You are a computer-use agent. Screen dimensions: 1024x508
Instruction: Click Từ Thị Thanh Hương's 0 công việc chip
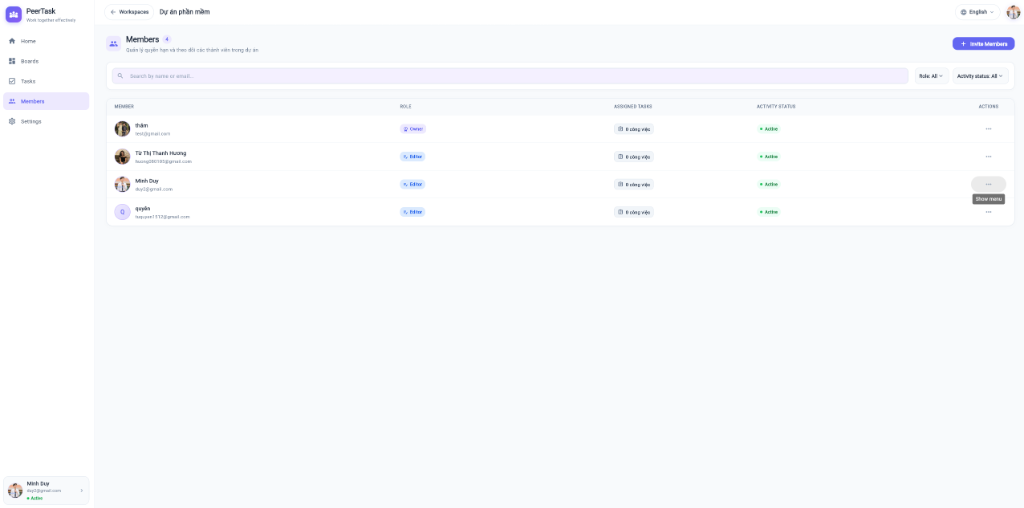(633, 157)
